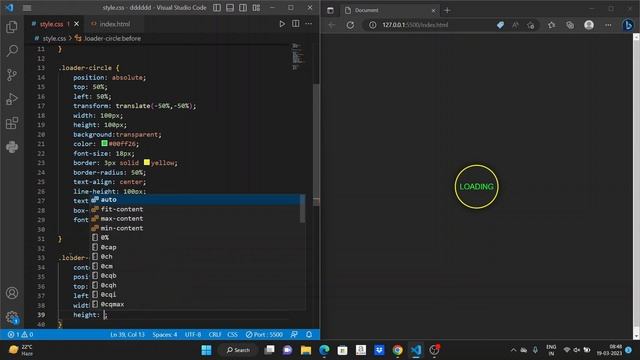
Task: Split the editor to the right
Action: [296, 24]
